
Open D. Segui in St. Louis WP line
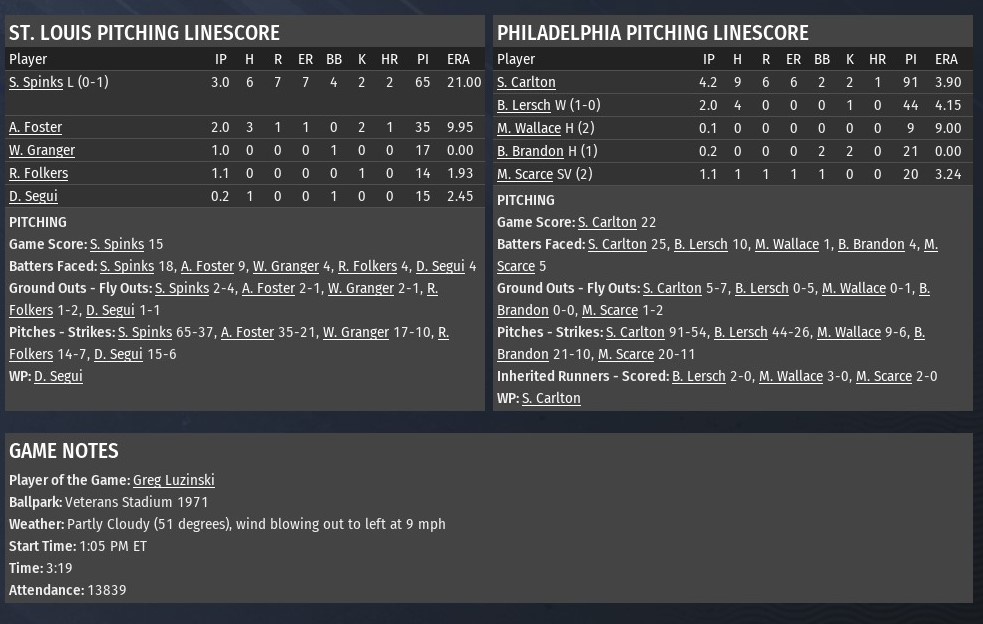pyautogui.click(x=58, y=376)
